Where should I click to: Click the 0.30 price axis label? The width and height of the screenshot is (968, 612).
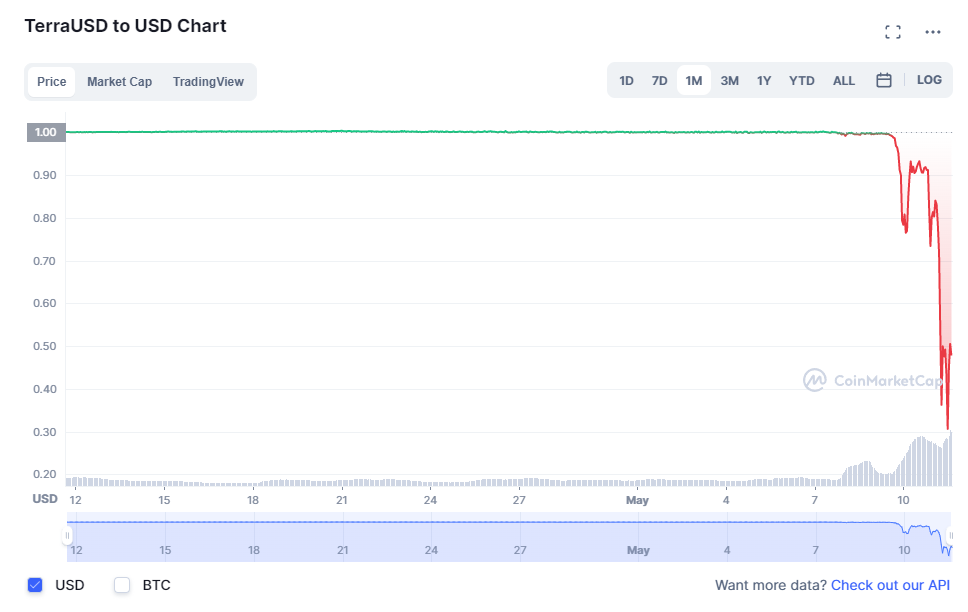44,432
